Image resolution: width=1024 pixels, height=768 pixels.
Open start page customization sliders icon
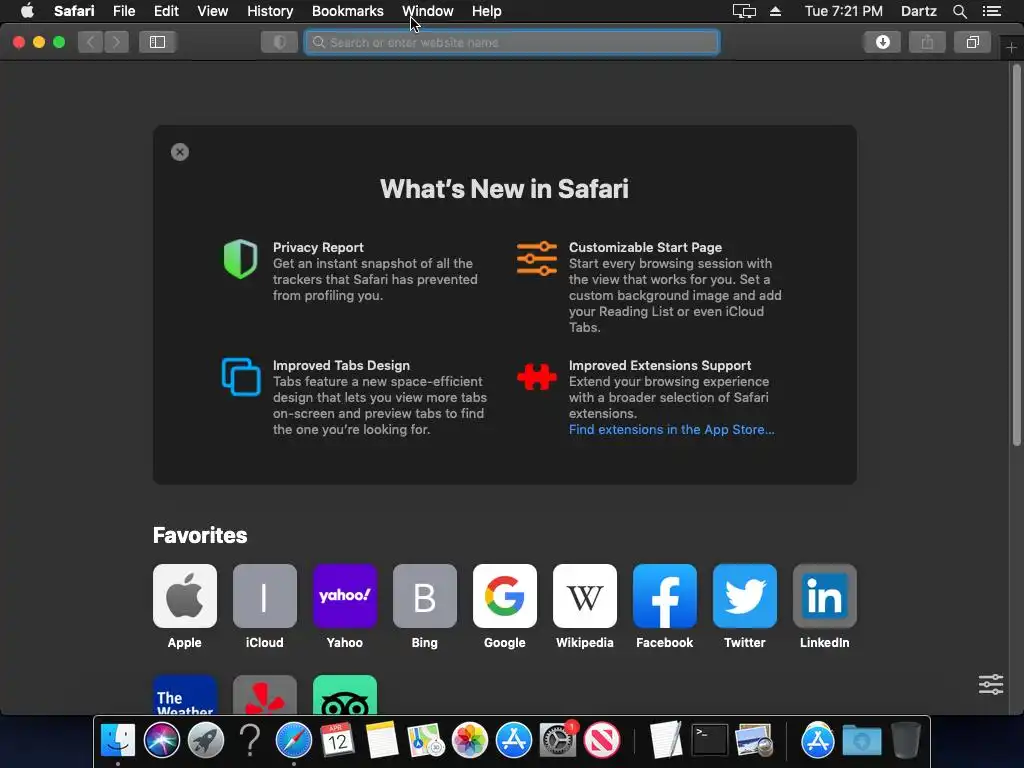(991, 684)
